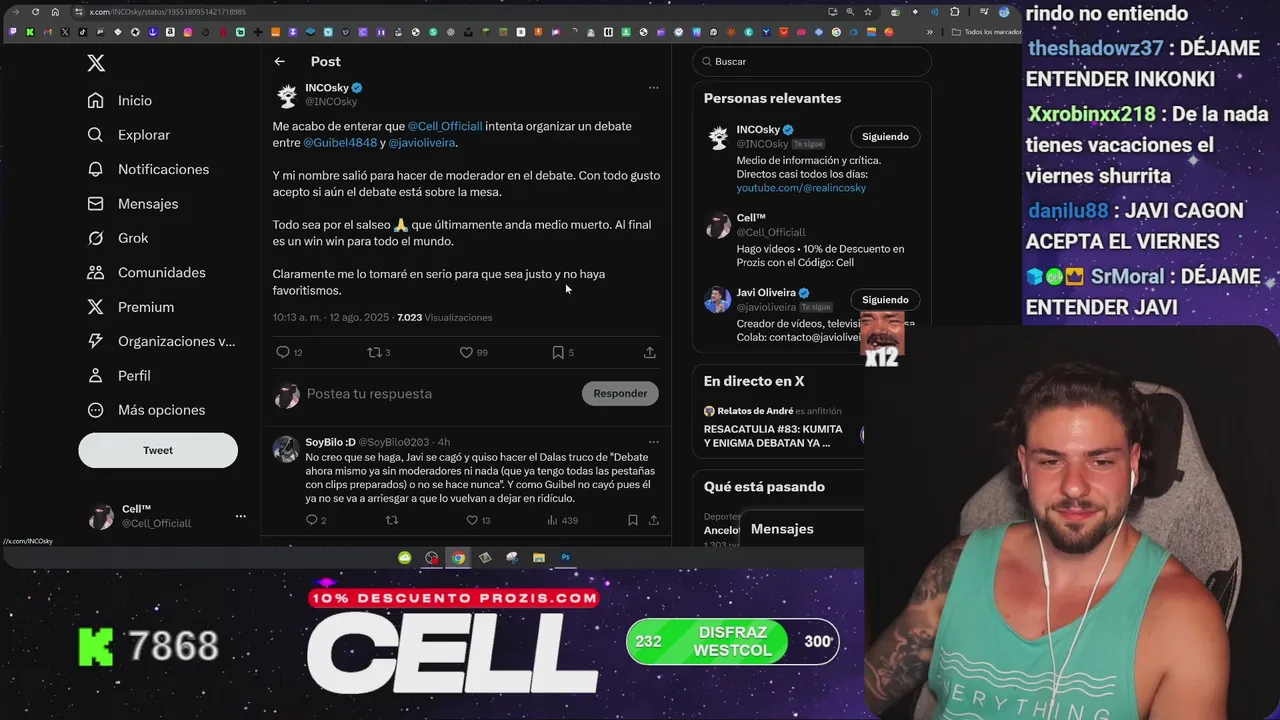Click the repost icon on SoyBilo's comment
The width and height of the screenshot is (1280, 720).
392,520
